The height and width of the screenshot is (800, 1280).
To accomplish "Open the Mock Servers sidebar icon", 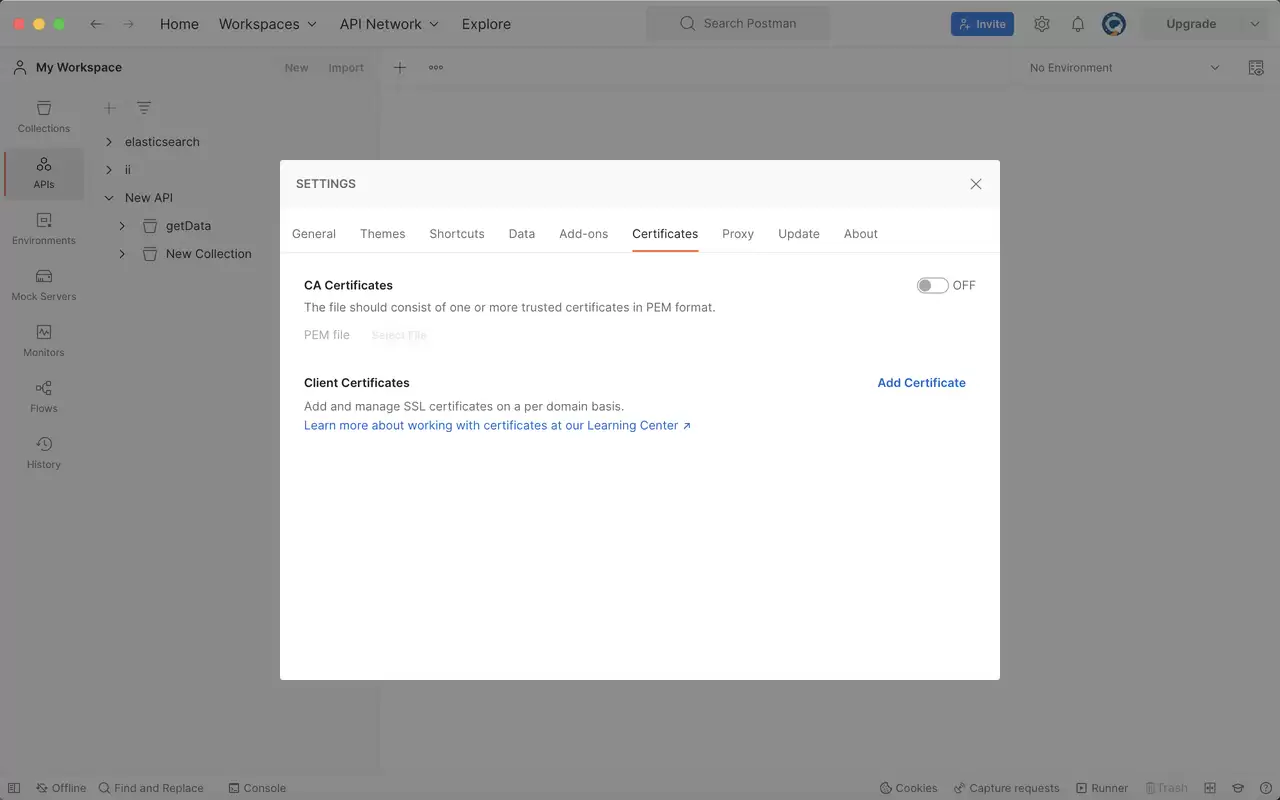I will pos(44,285).
